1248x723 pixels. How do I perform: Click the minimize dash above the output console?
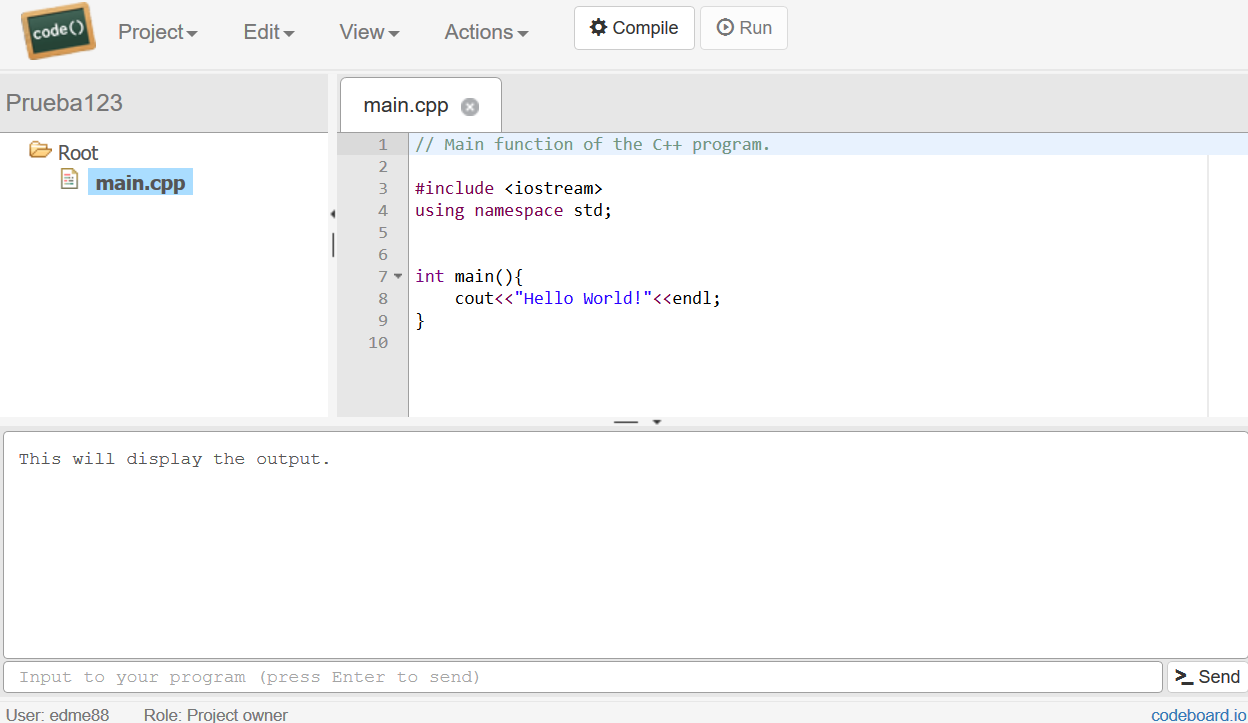[x=625, y=421]
